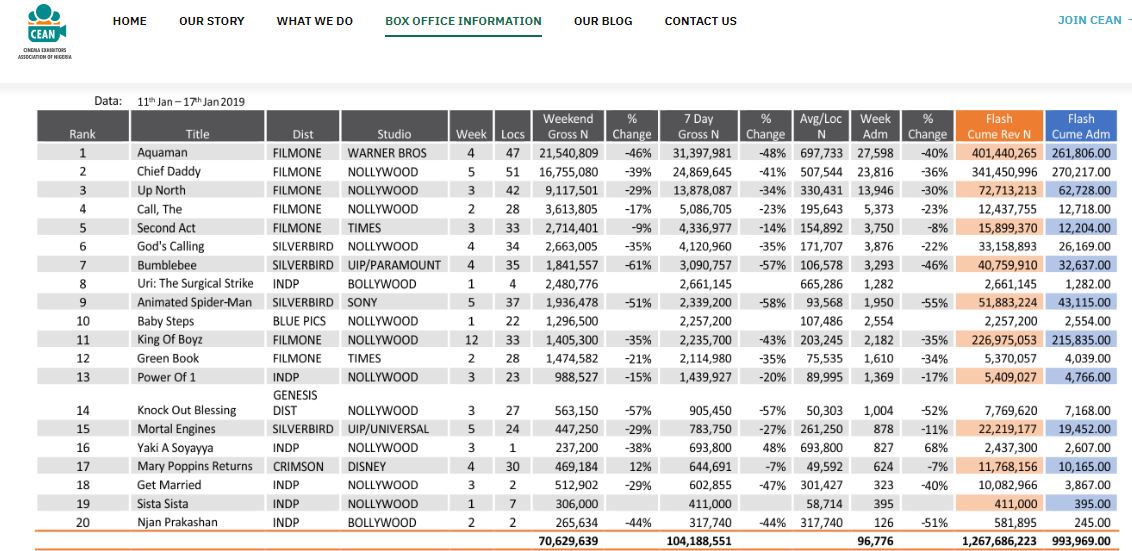This screenshot has height=551, width=1132.
Task: Click the DISNEY studio cell
Action: tap(366, 467)
